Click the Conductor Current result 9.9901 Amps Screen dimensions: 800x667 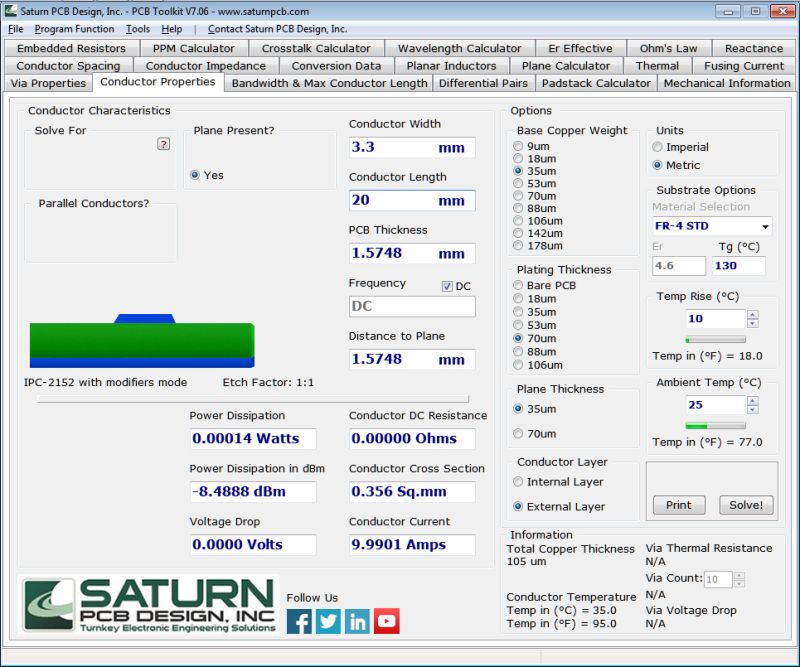coord(412,545)
